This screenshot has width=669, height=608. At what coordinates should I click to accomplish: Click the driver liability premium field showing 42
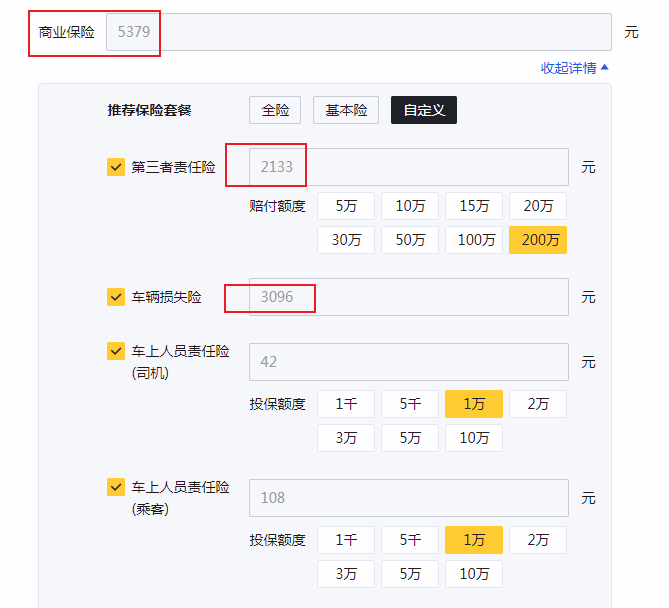pos(408,362)
